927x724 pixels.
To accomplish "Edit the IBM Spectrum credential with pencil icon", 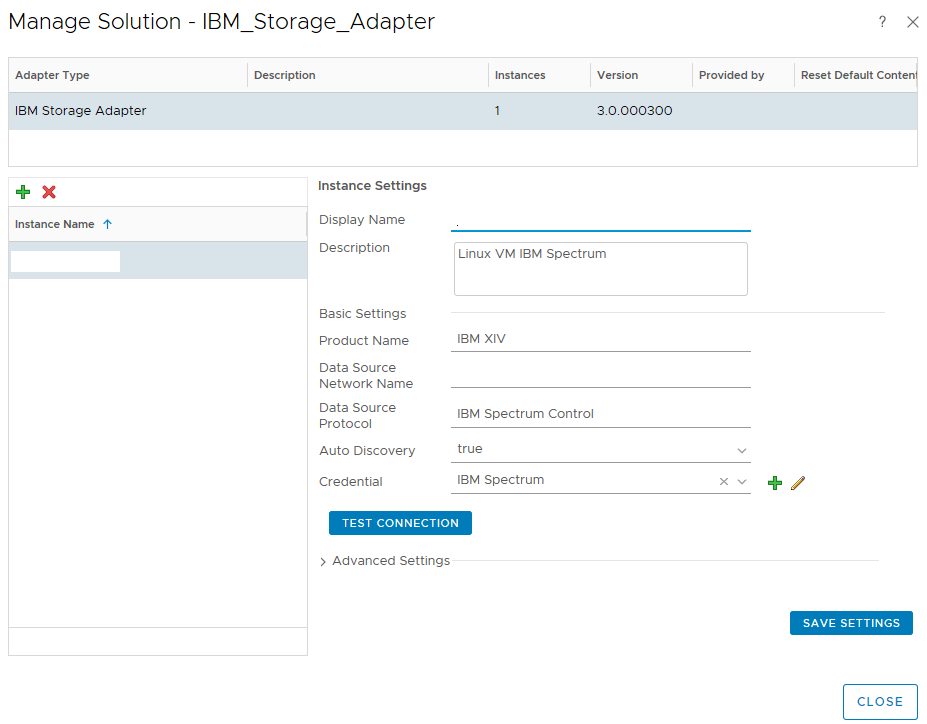I will [797, 482].
